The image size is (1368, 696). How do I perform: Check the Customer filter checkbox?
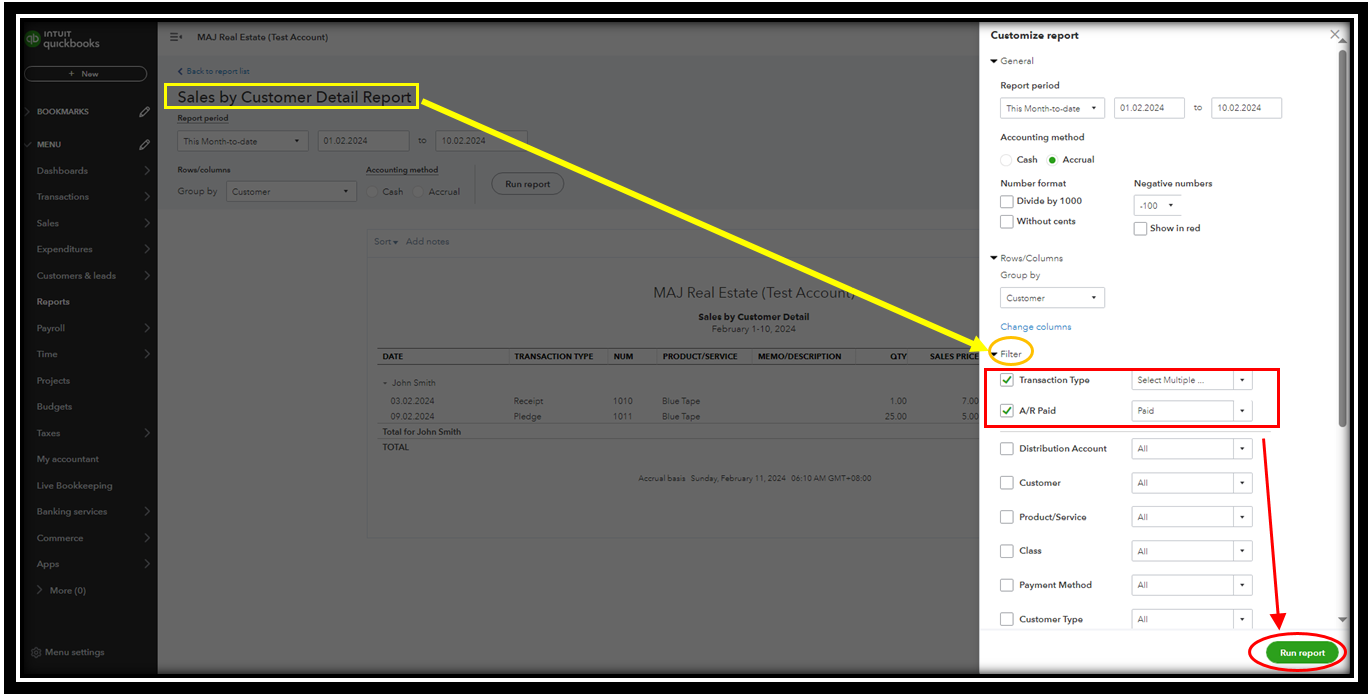[1007, 483]
